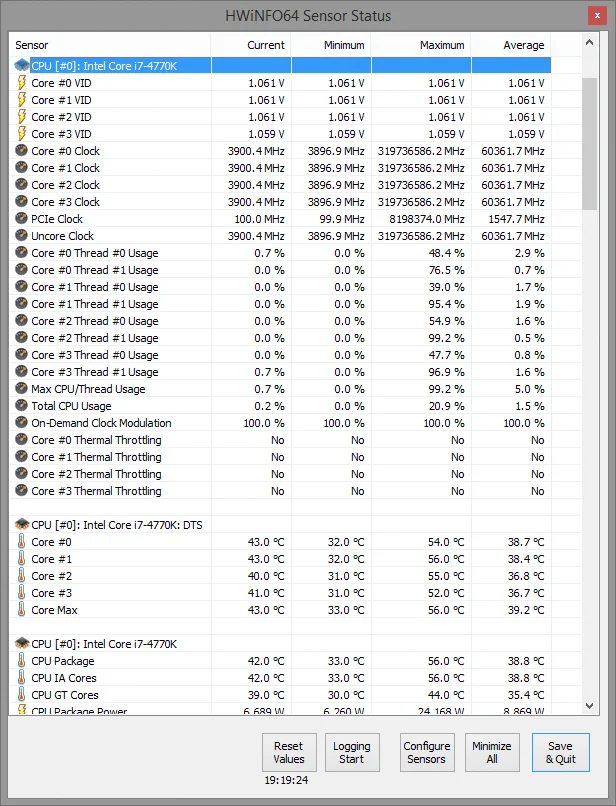Click the icon beside PCIe Clock row
The width and height of the screenshot is (616, 806).
point(21,219)
